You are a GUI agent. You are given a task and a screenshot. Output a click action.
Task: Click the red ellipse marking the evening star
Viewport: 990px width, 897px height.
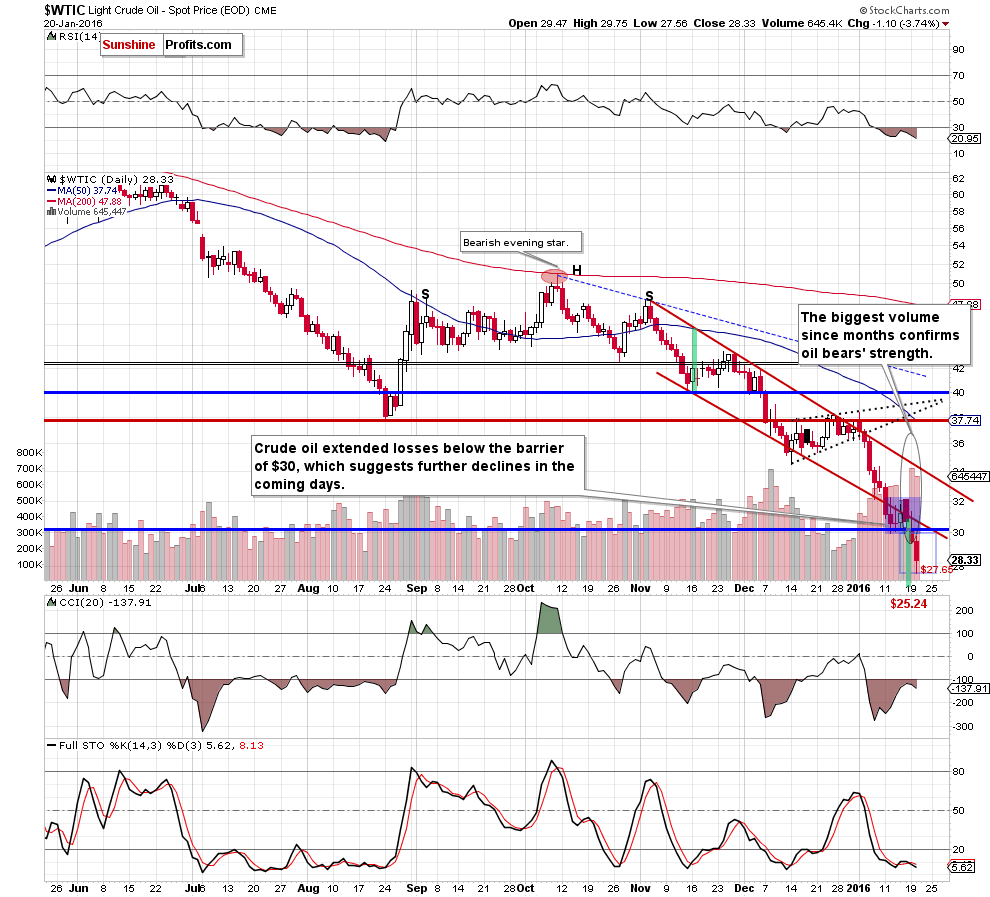click(554, 276)
